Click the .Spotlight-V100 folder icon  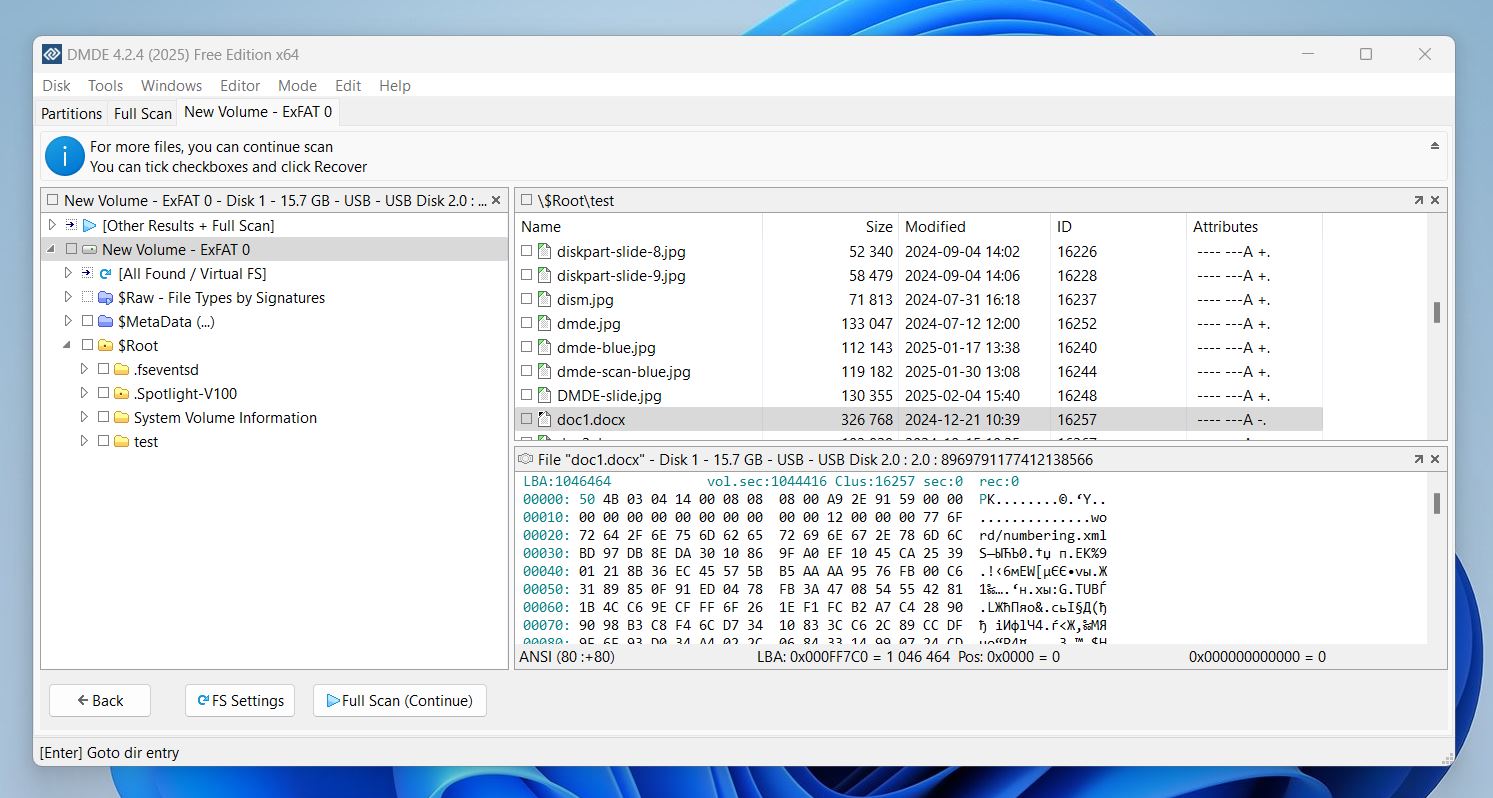tap(121, 394)
